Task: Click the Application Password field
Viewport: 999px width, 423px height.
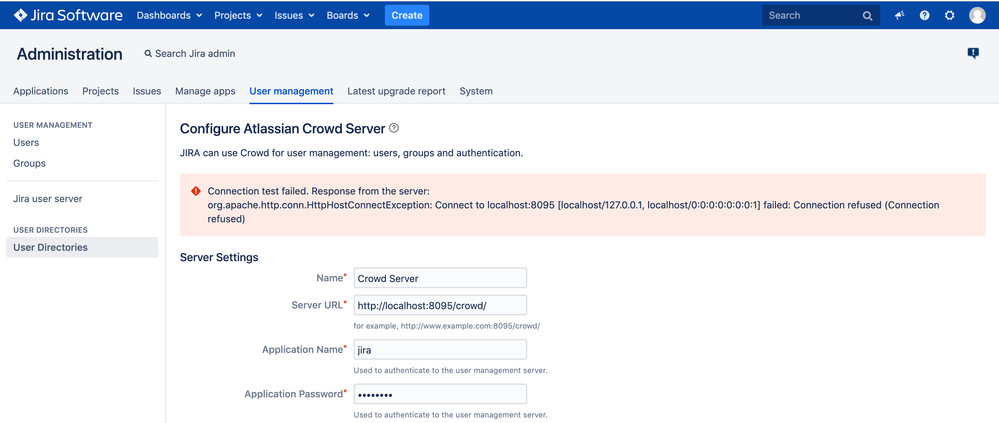Action: [x=440, y=394]
